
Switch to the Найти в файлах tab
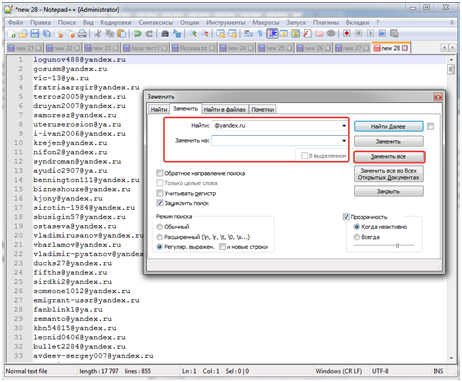pyautogui.click(x=225, y=109)
